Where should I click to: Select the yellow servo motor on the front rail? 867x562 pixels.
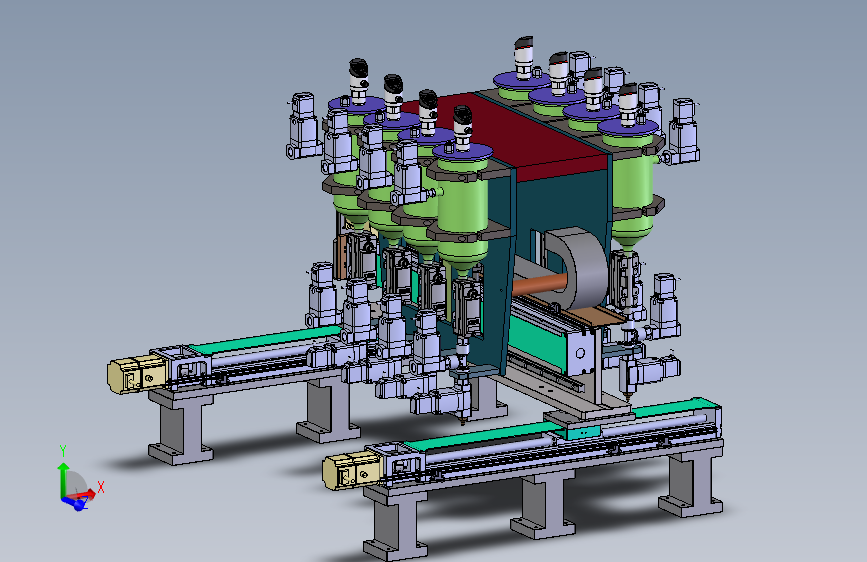pyautogui.click(x=353, y=471)
